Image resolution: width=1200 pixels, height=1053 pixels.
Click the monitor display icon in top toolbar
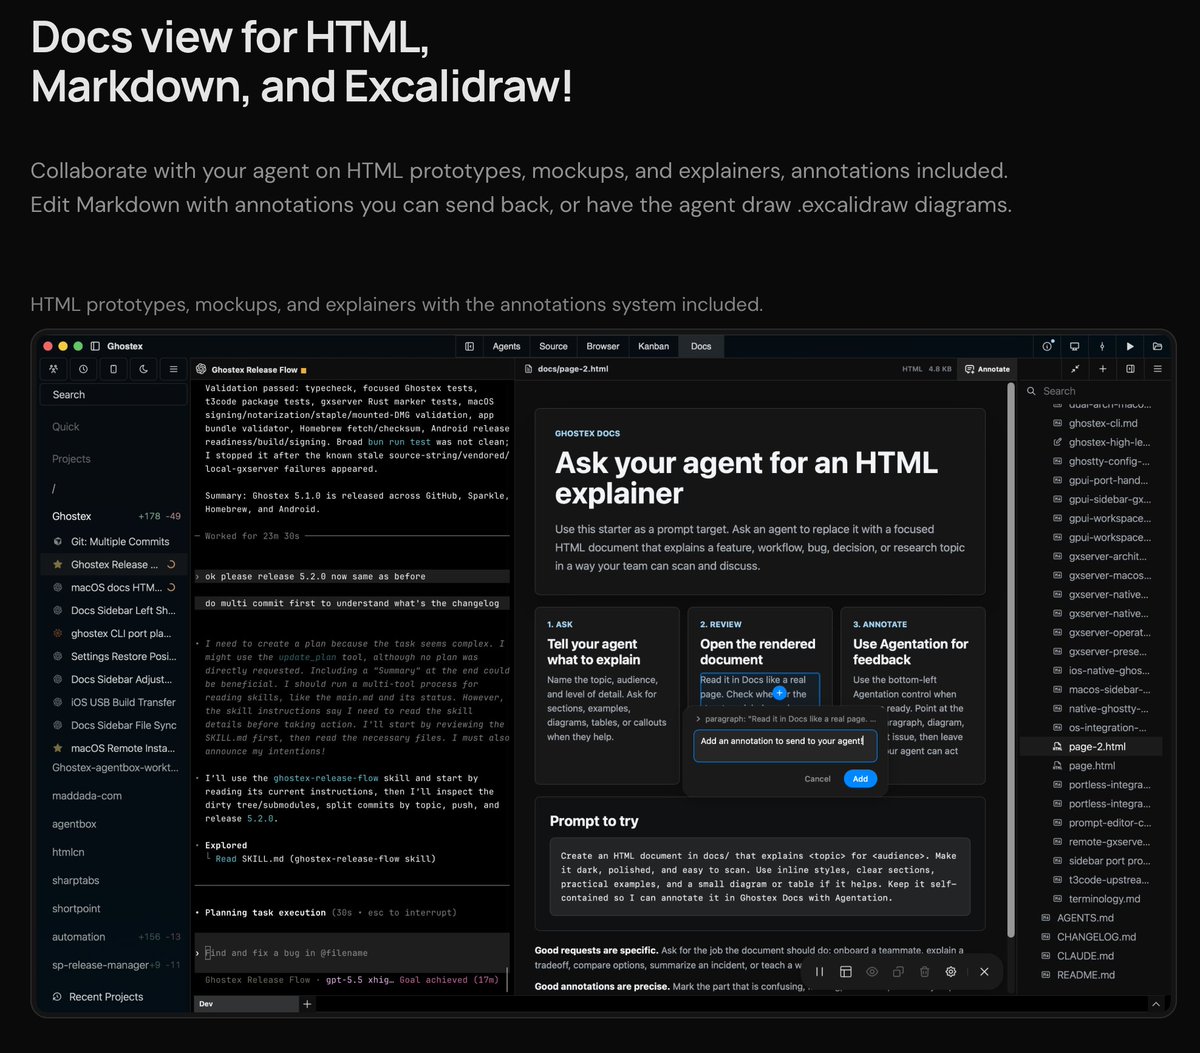[1075, 346]
